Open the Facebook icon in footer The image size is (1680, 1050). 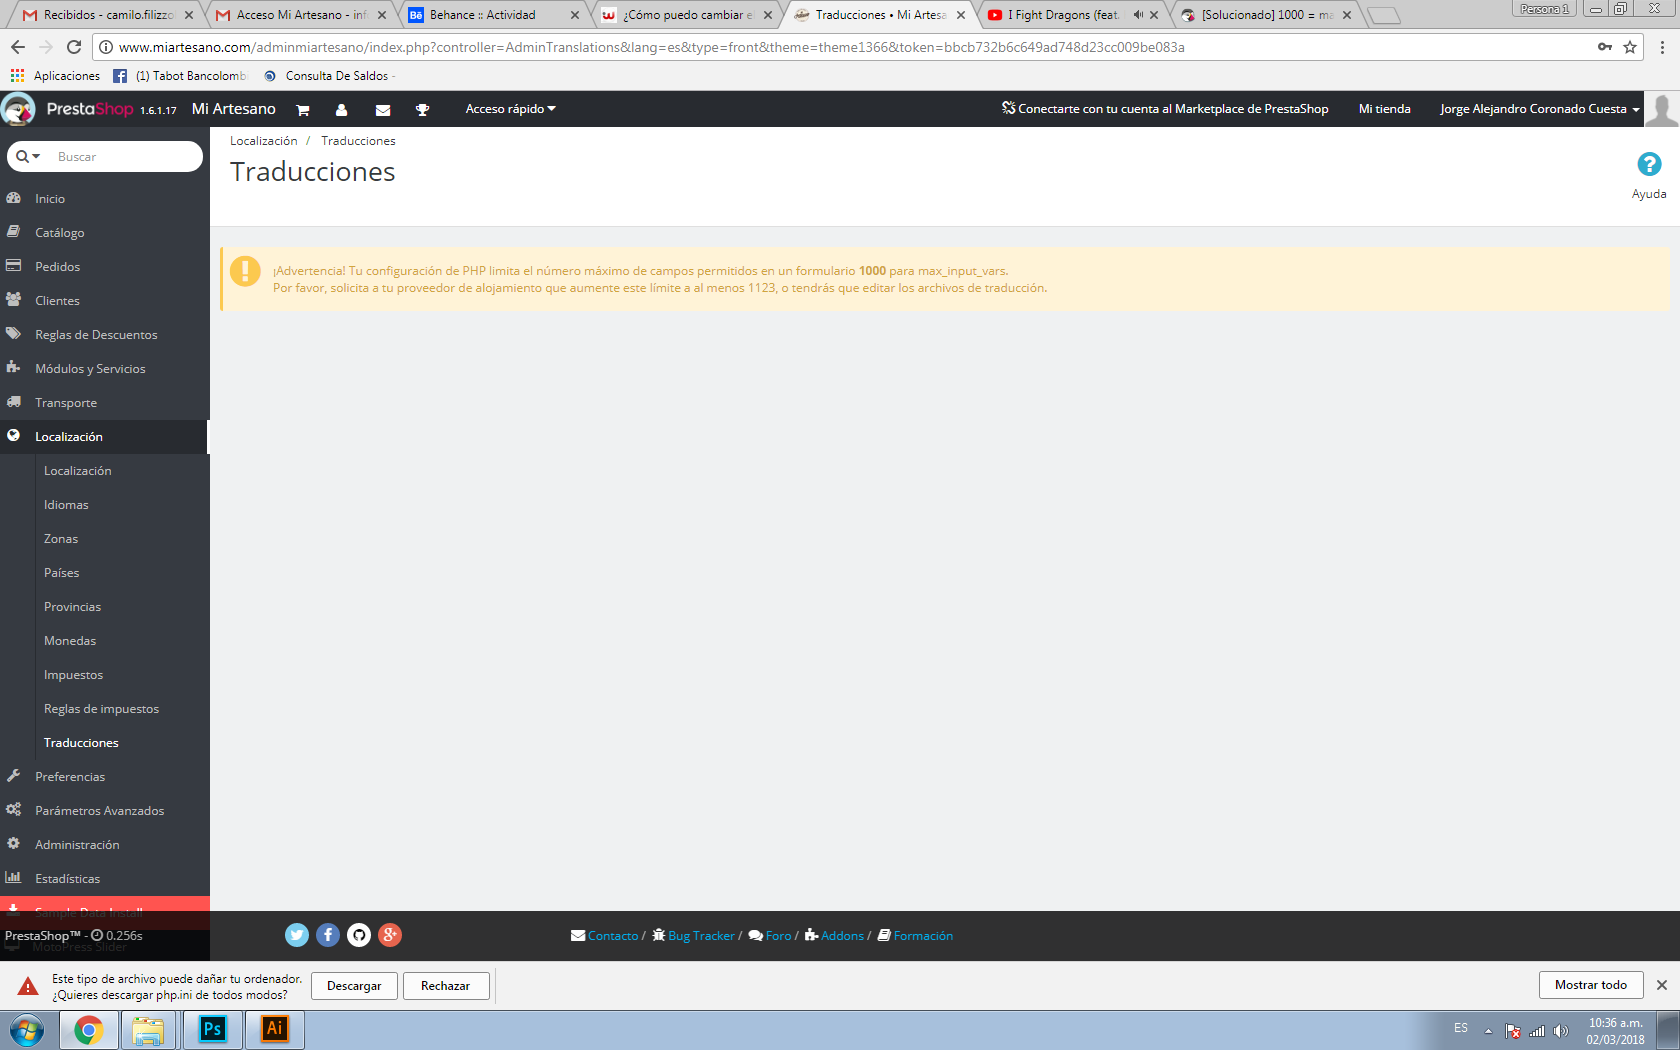pyautogui.click(x=328, y=935)
